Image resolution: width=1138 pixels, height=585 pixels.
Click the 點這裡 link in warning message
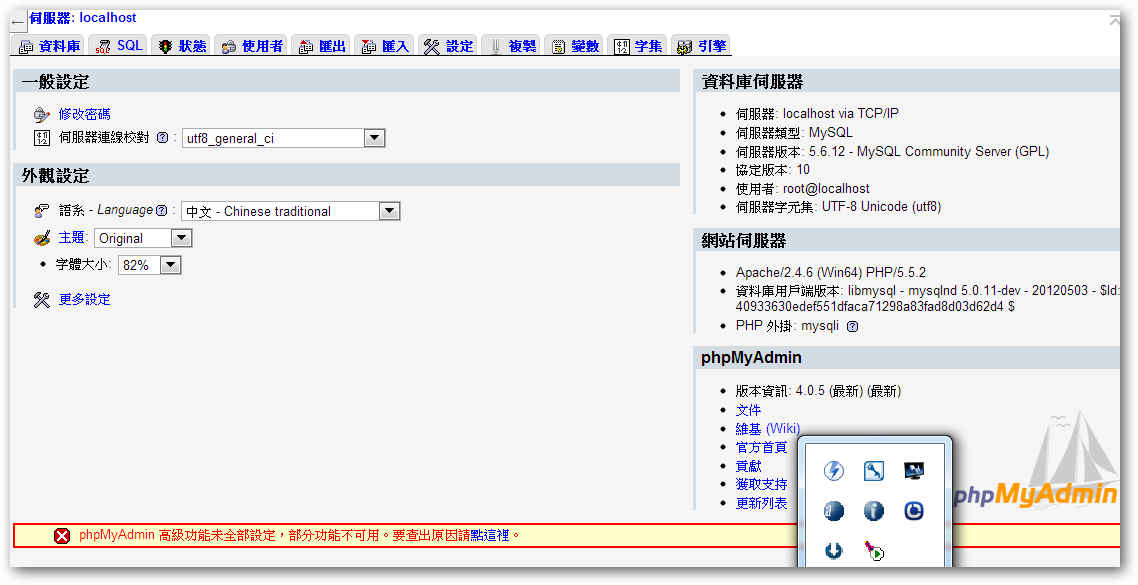[490, 536]
